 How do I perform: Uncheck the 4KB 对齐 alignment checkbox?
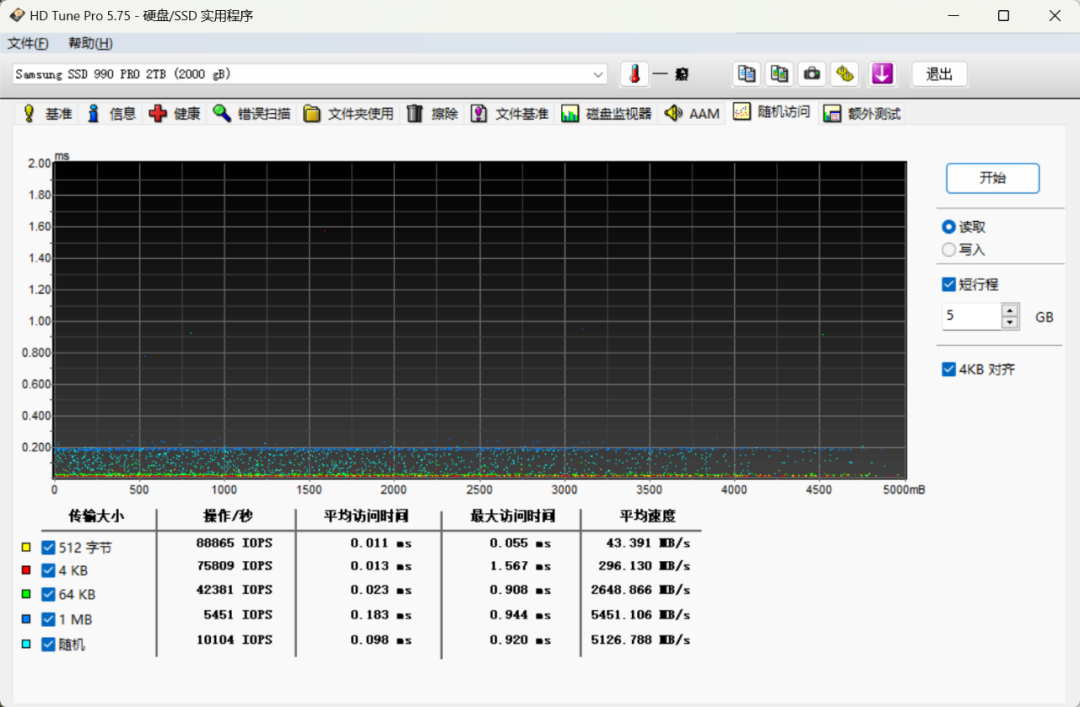pyautogui.click(x=948, y=370)
